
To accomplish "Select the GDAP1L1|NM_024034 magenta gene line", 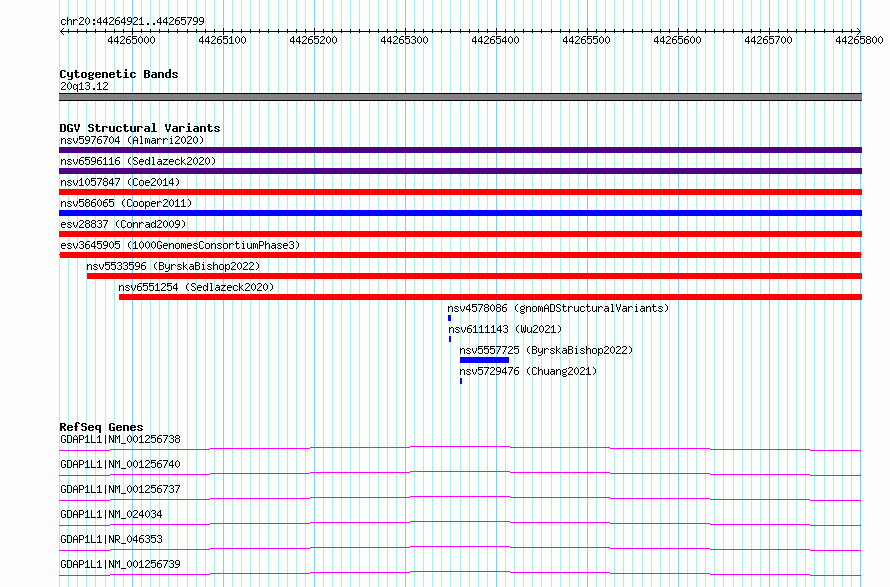I will (460, 523).
